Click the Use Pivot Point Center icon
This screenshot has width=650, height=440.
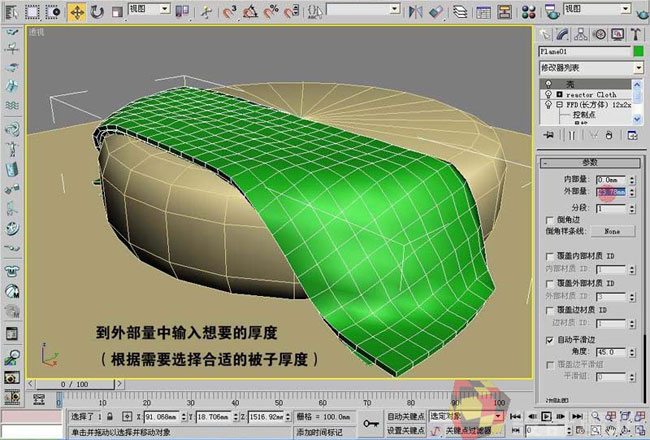pos(182,12)
